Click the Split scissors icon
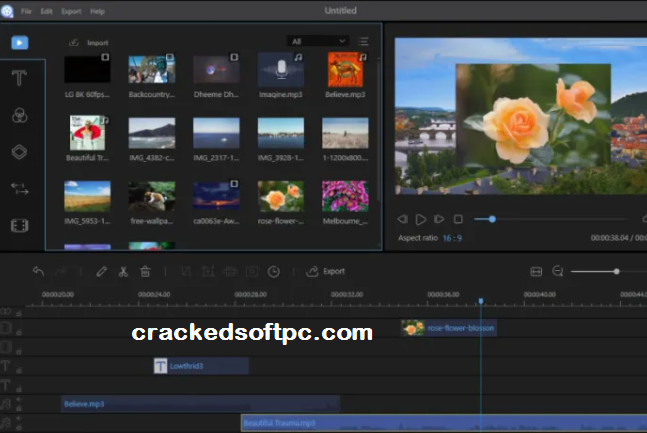Viewport: 647px width, 433px height. pos(123,271)
